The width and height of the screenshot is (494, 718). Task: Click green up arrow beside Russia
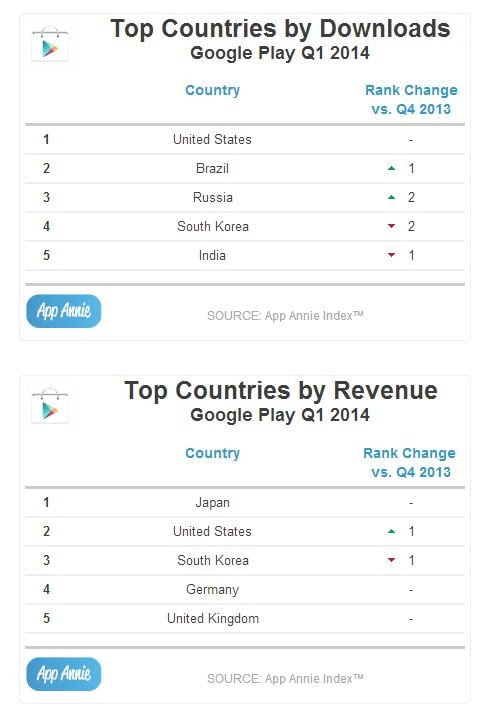391,197
